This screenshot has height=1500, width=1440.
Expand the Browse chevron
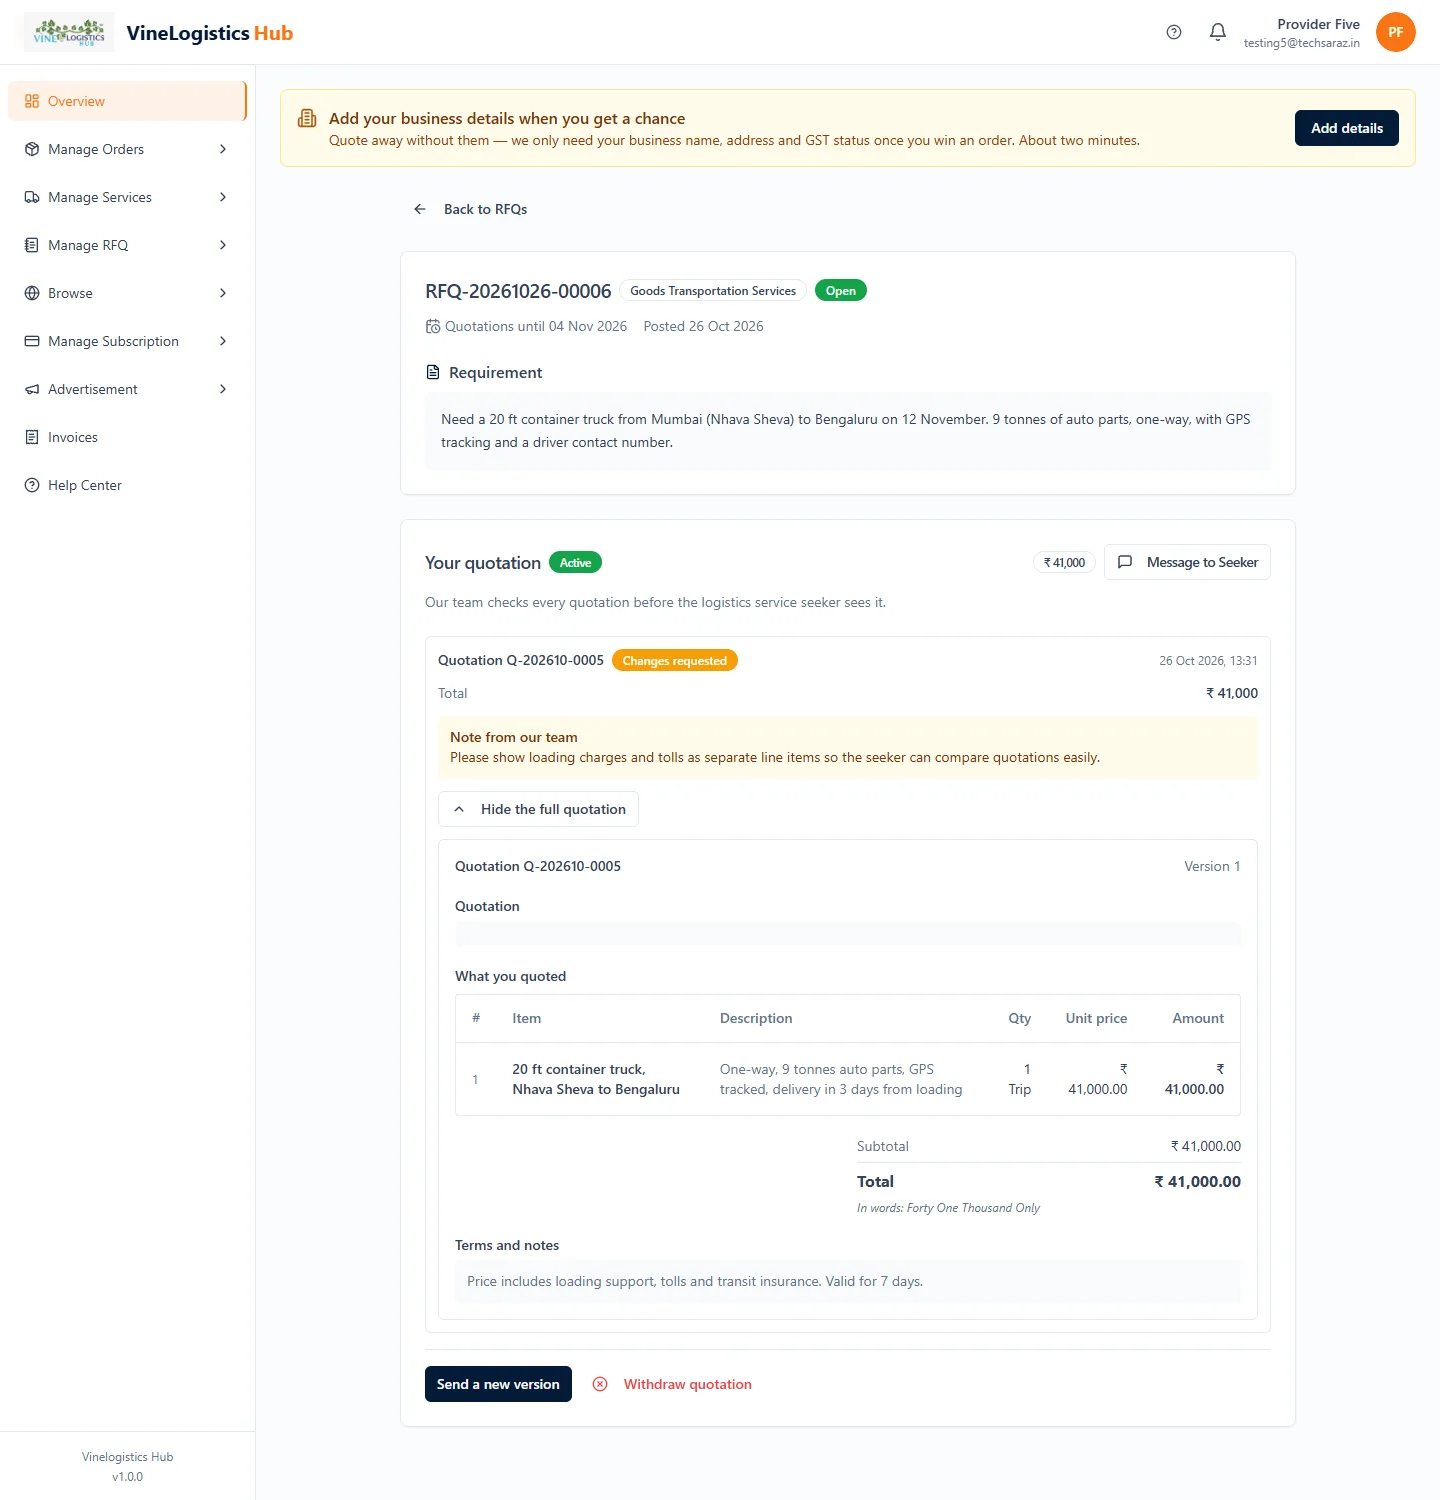[x=223, y=293]
